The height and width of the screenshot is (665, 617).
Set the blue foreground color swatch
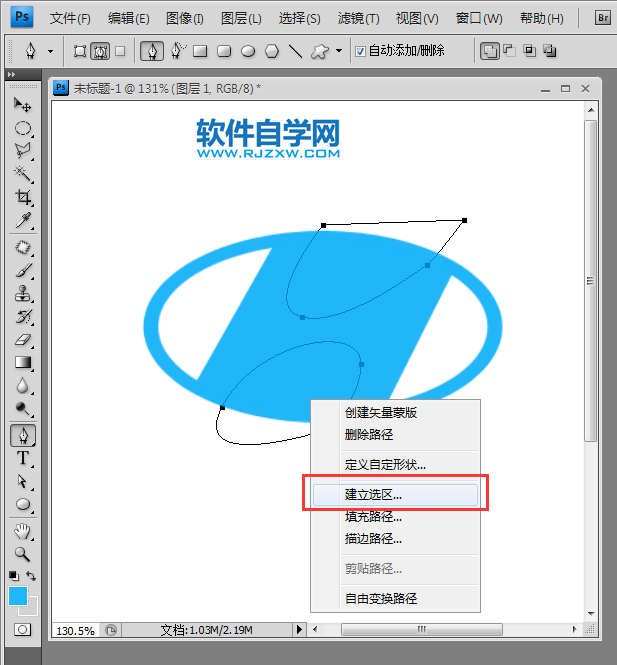[x=18, y=596]
